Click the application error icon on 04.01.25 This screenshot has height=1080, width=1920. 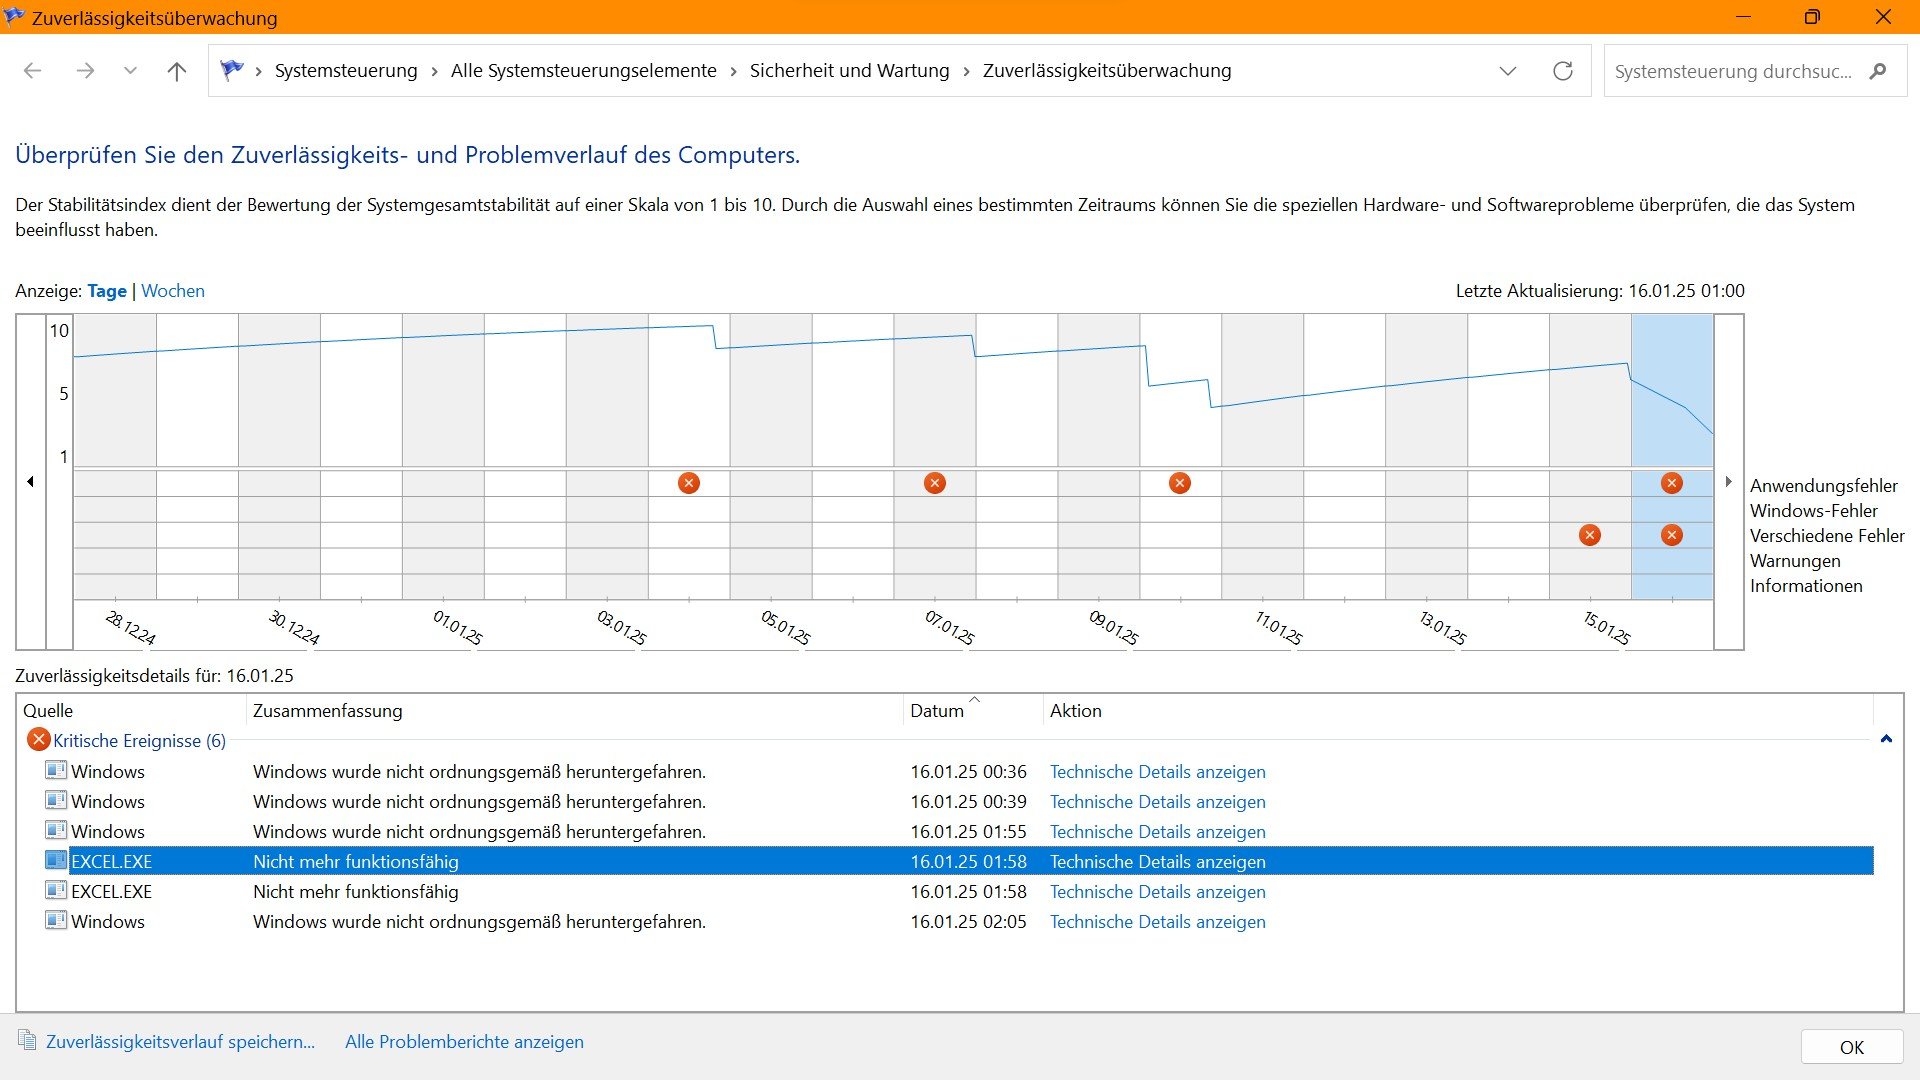pos(688,483)
